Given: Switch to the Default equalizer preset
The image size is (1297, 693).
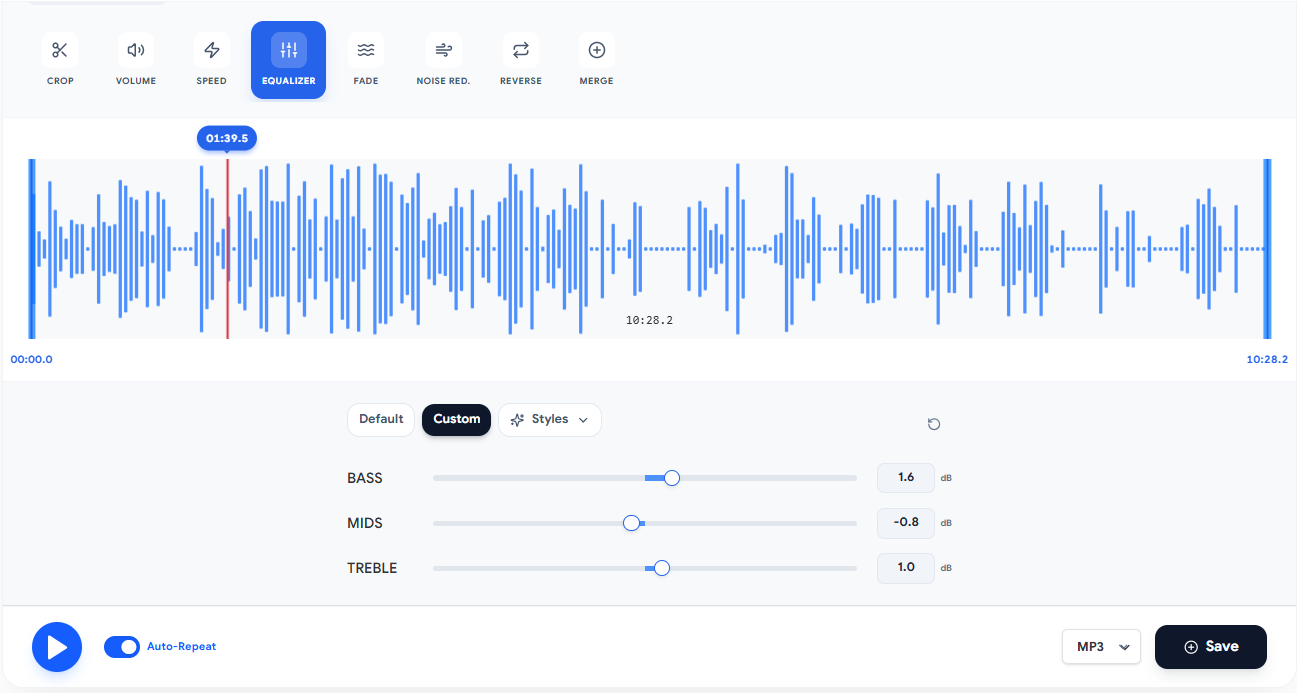Looking at the screenshot, I should pyautogui.click(x=381, y=420).
